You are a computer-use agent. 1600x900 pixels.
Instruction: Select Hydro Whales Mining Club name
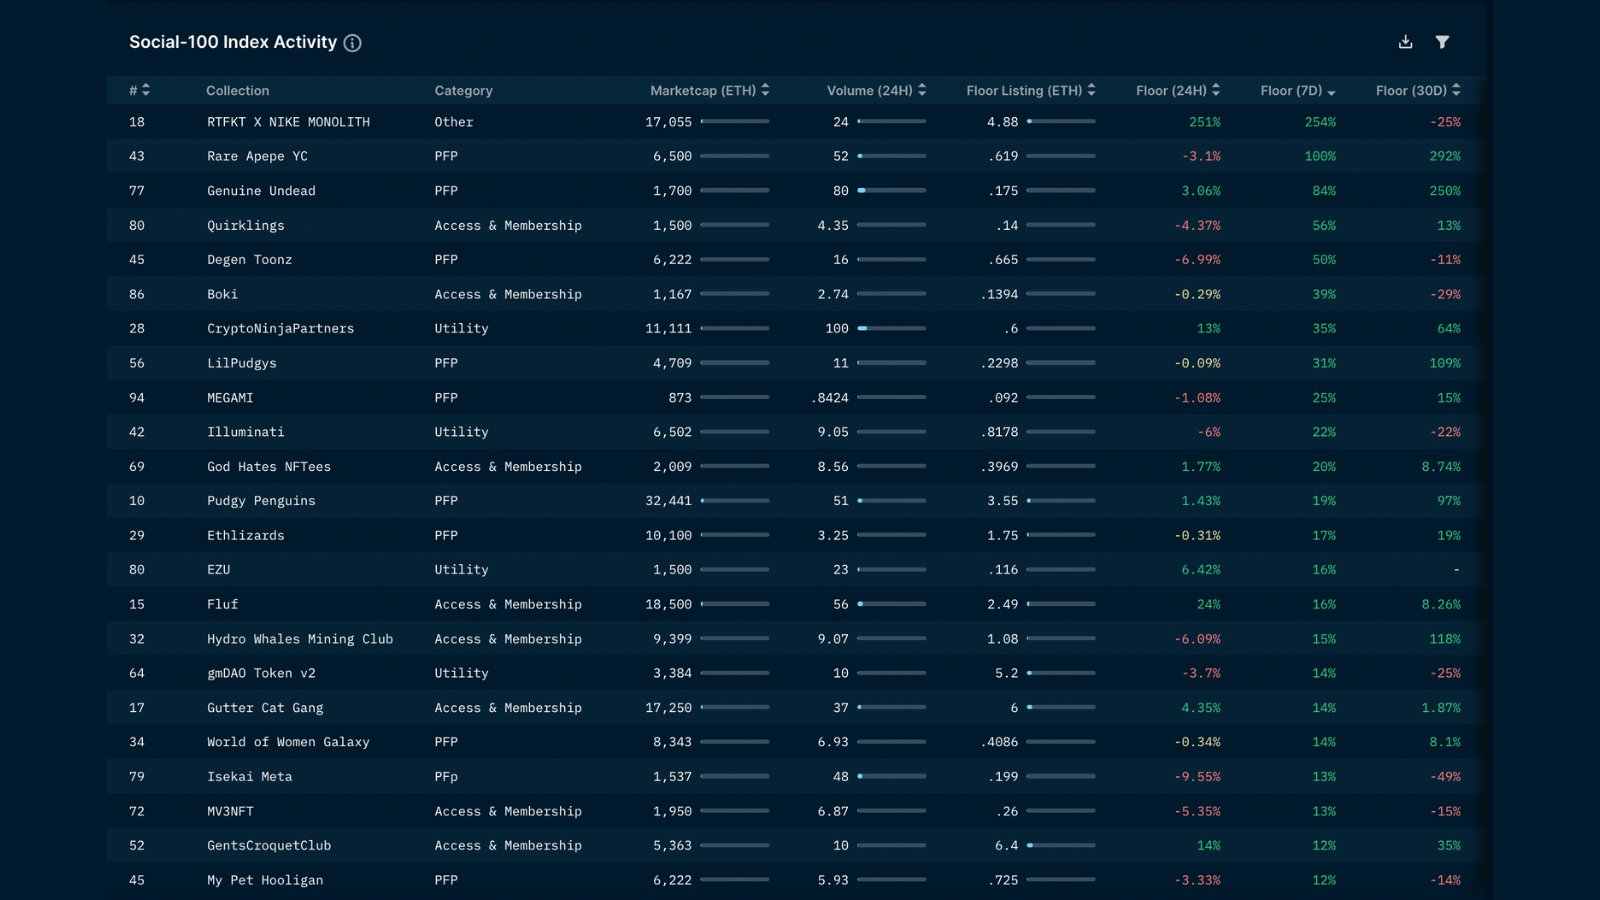click(x=300, y=639)
